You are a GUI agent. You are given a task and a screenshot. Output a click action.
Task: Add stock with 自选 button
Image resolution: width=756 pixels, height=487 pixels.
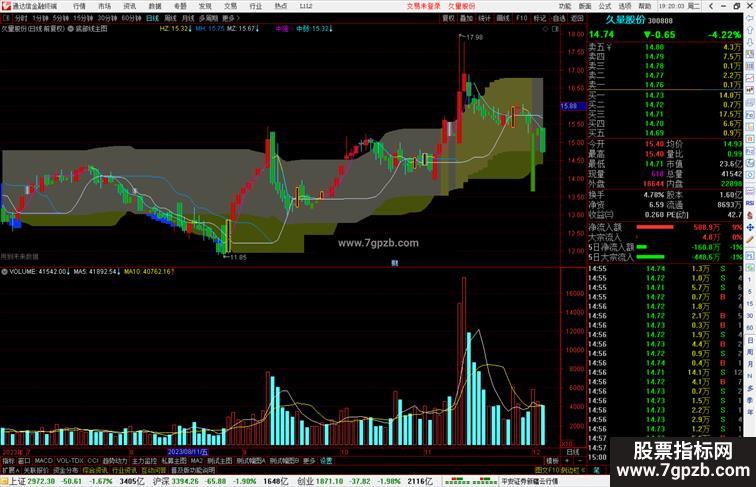pos(558,18)
